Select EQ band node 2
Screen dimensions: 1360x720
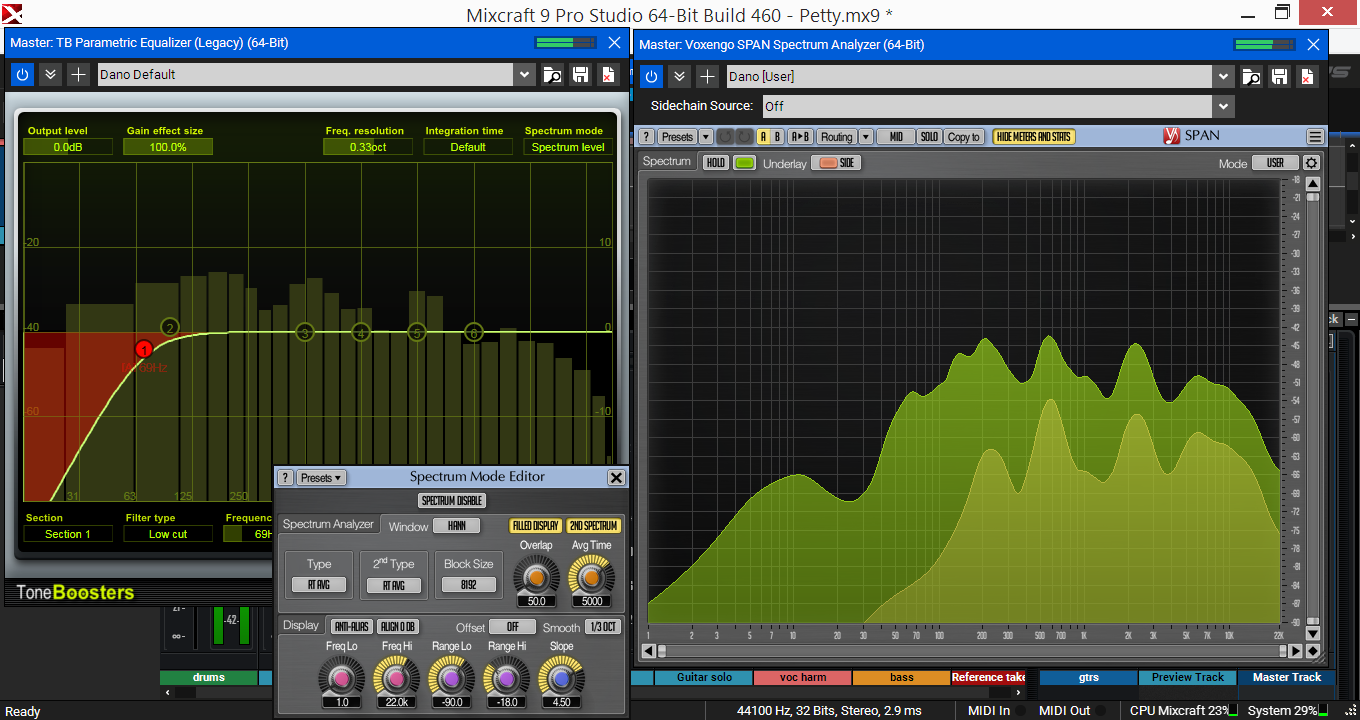click(169, 328)
